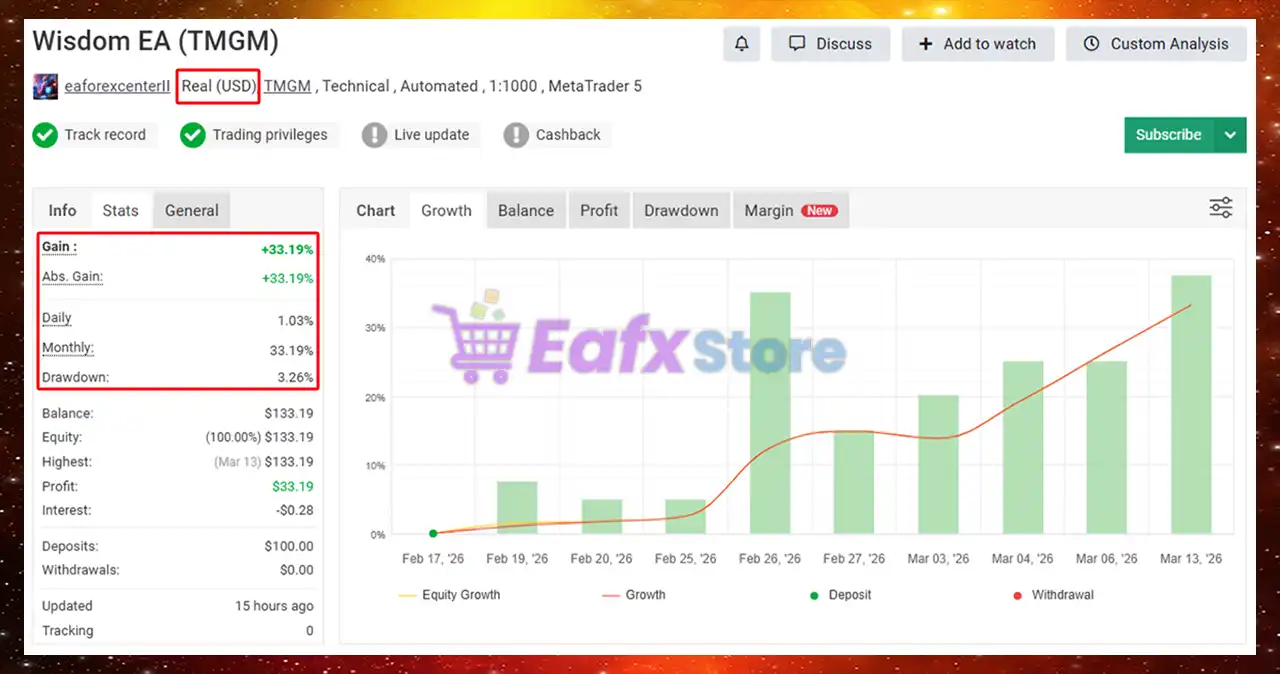The image size is (1280, 674).
Task: Open the Drawdown chart tab
Action: coord(680,211)
